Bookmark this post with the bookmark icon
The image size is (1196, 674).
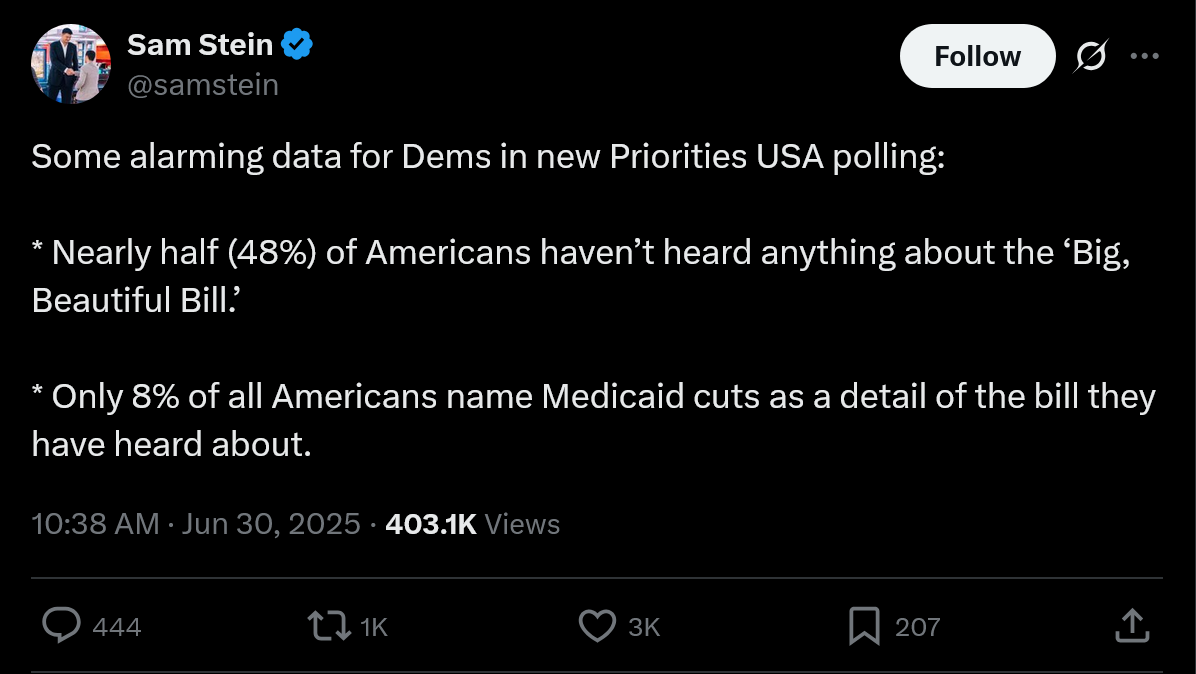pyautogui.click(x=864, y=626)
